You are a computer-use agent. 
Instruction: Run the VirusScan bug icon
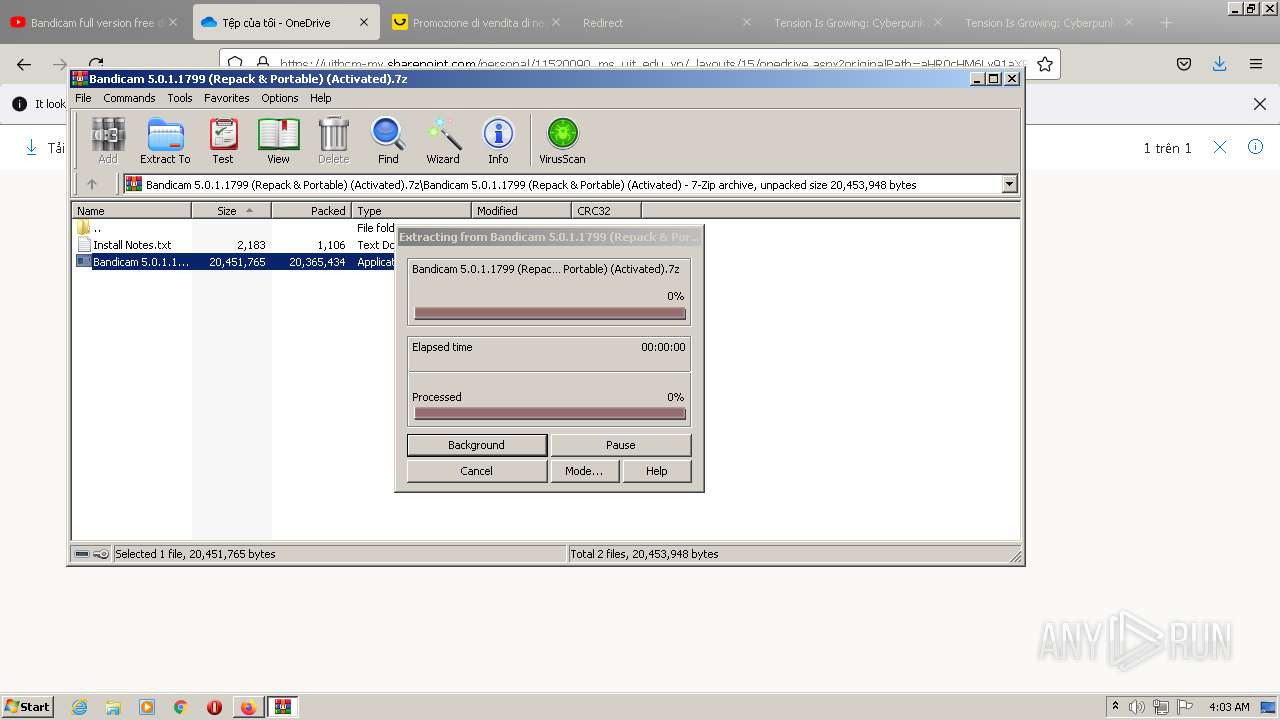(562, 140)
